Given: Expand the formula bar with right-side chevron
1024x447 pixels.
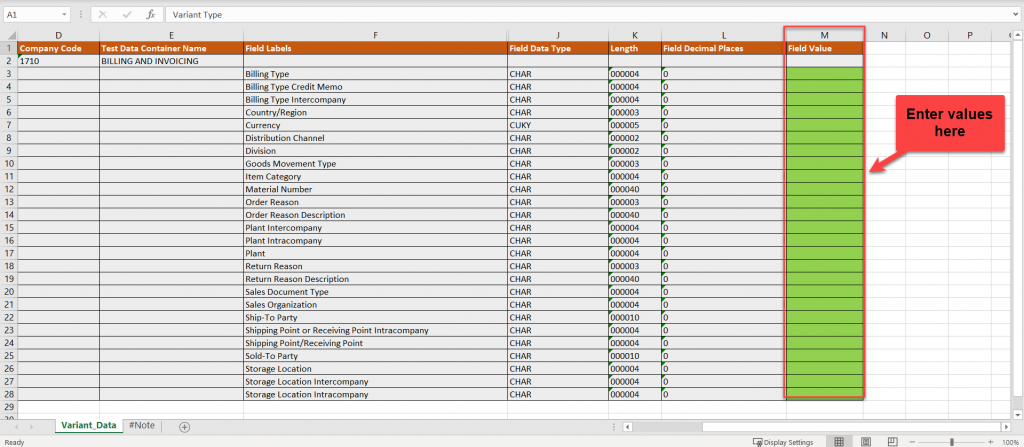Looking at the screenshot, I should click(x=1017, y=14).
